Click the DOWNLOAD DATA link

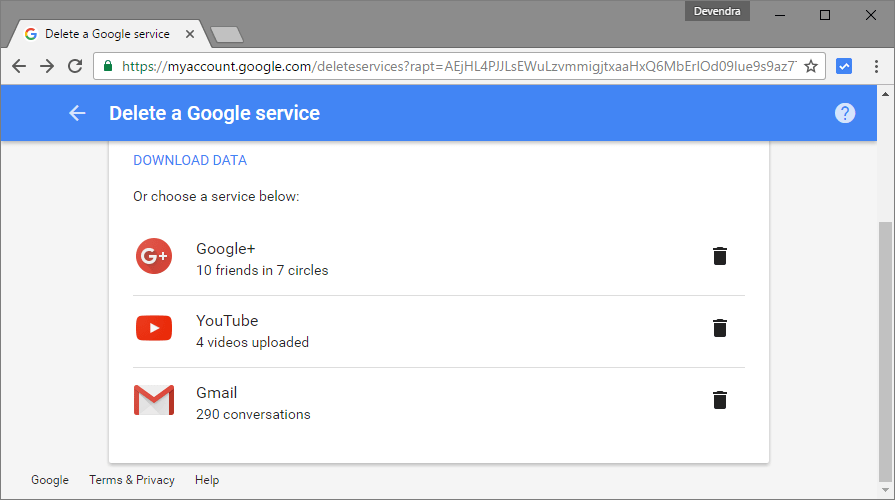pos(190,160)
